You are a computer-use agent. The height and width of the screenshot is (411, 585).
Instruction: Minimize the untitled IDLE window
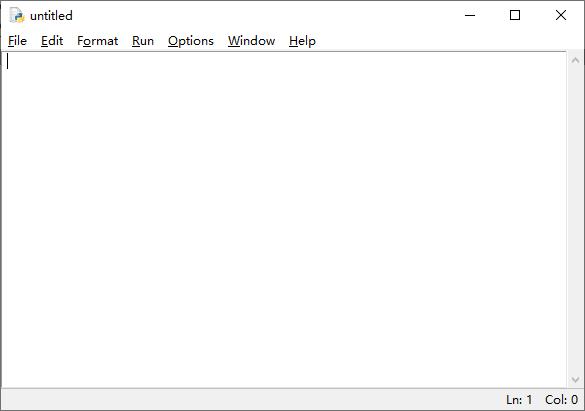pyautogui.click(x=470, y=15)
